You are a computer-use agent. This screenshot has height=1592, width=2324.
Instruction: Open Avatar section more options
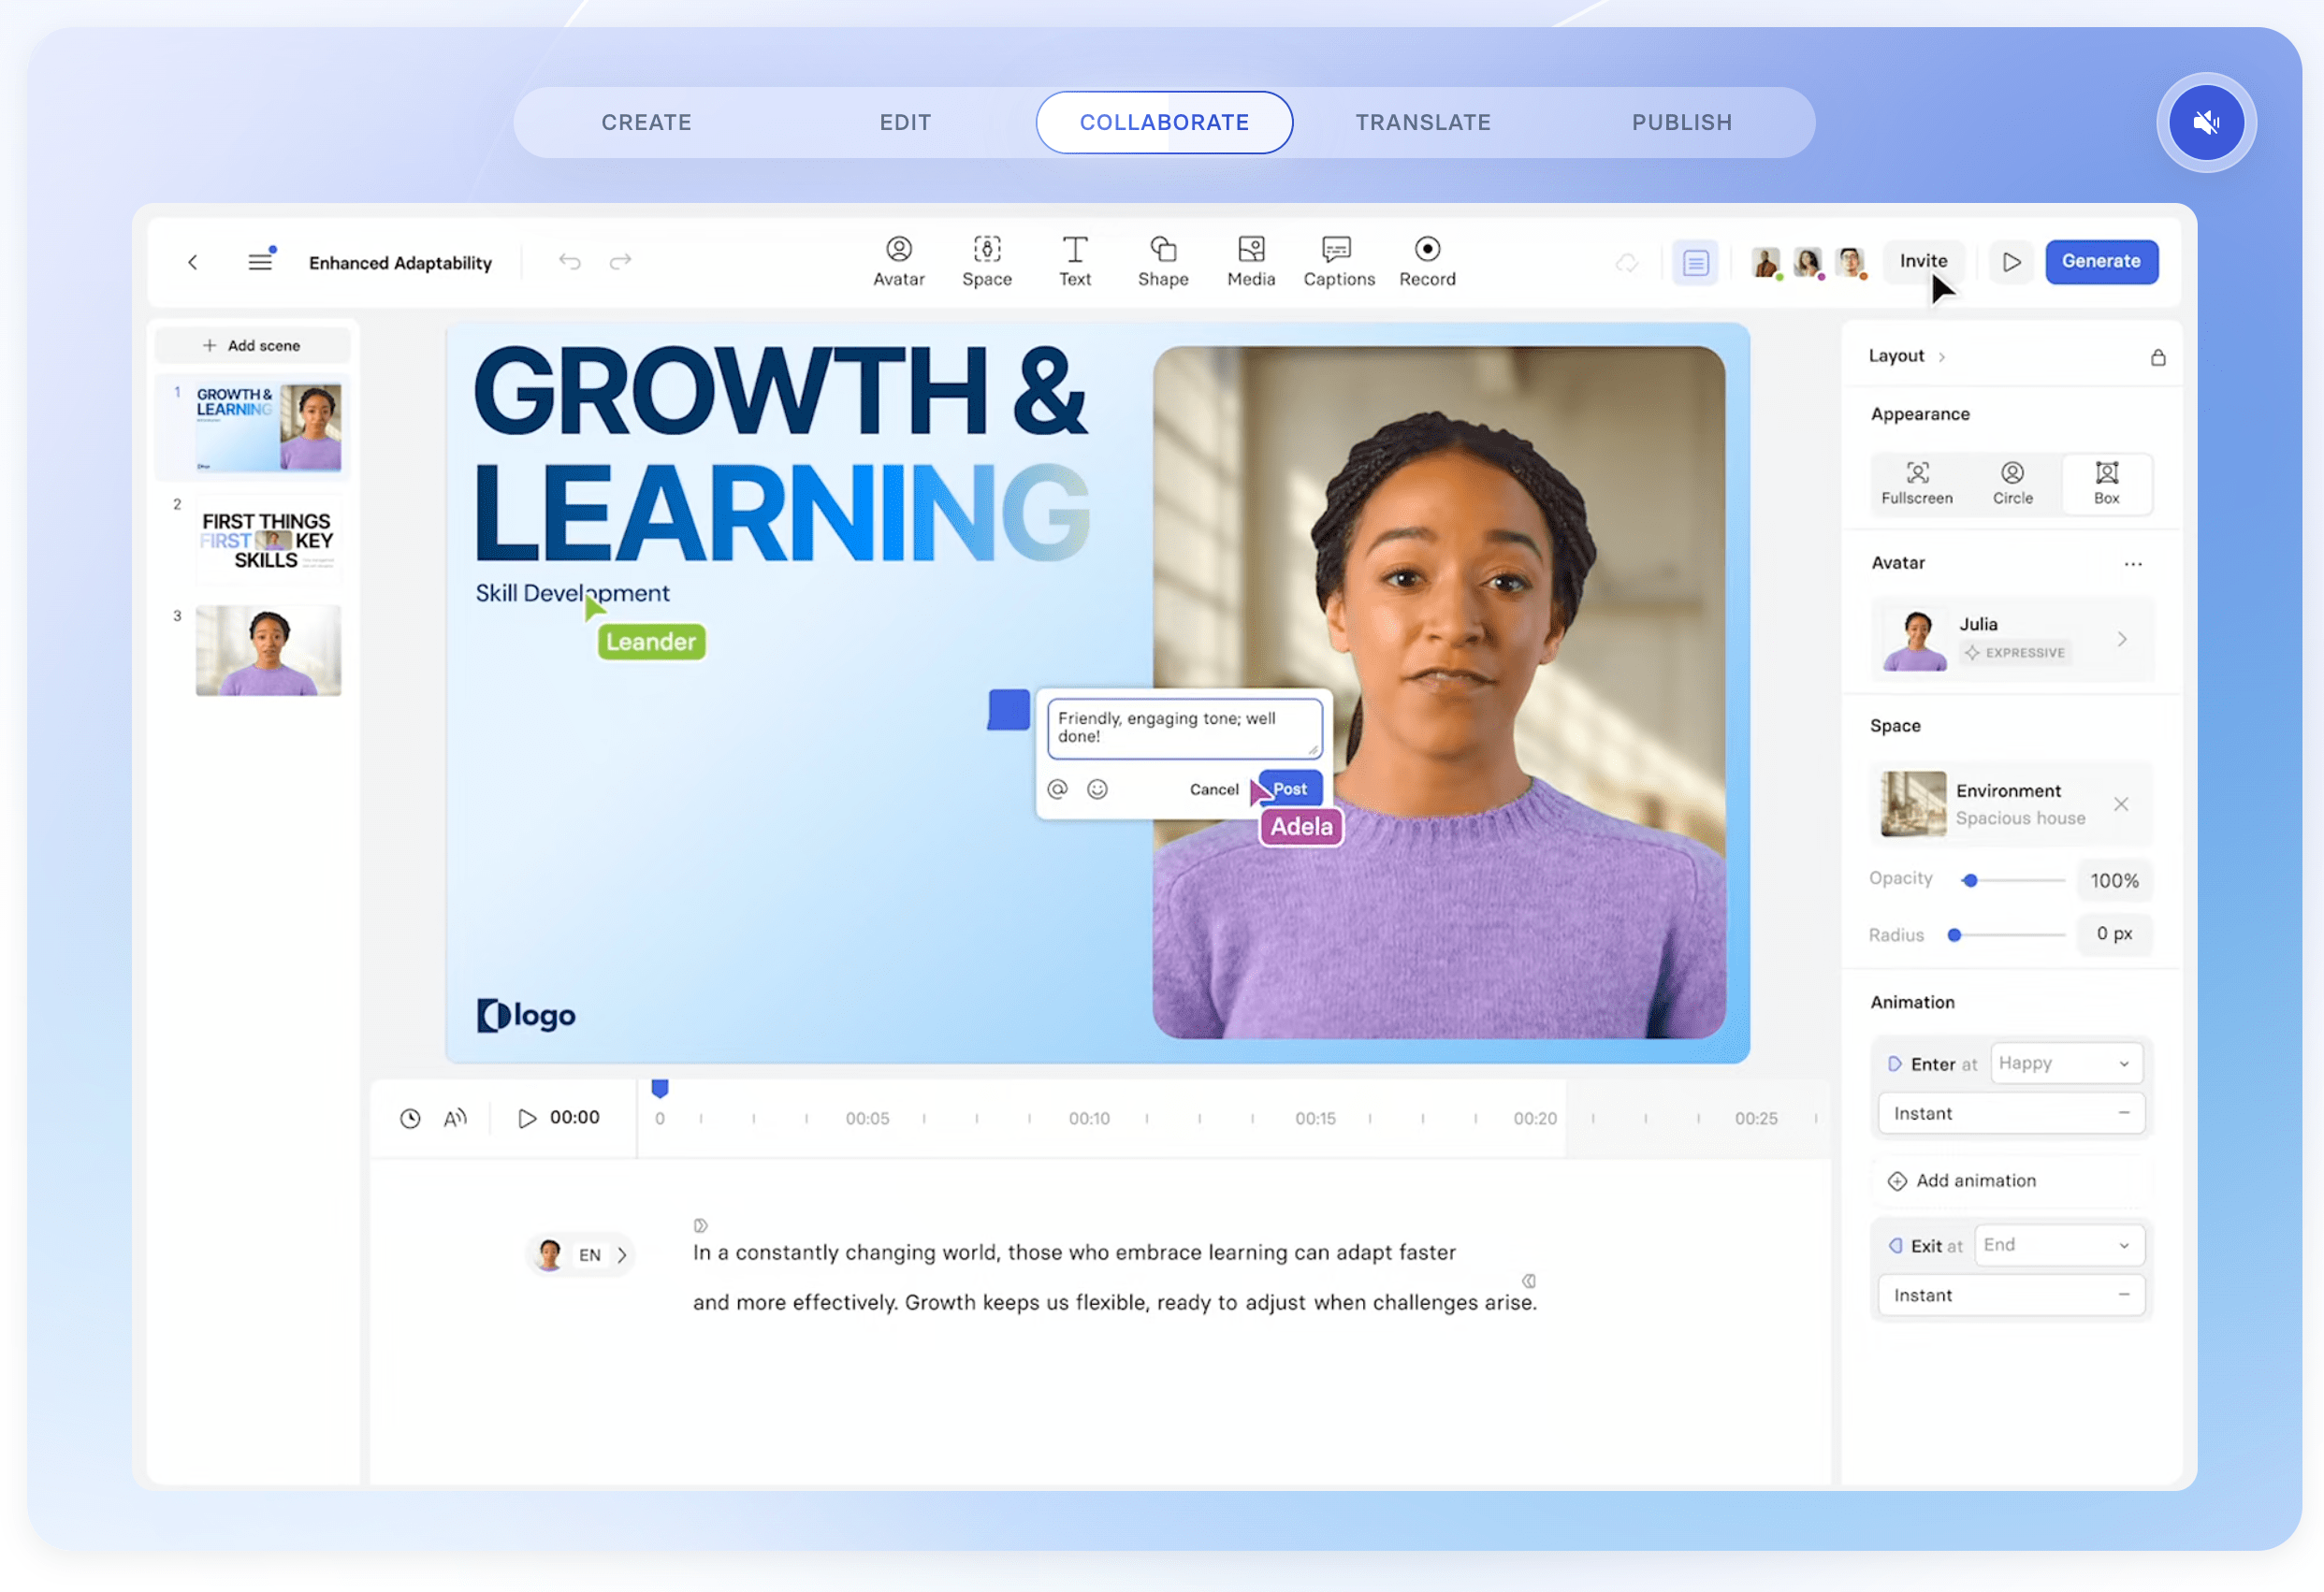pyautogui.click(x=2132, y=564)
